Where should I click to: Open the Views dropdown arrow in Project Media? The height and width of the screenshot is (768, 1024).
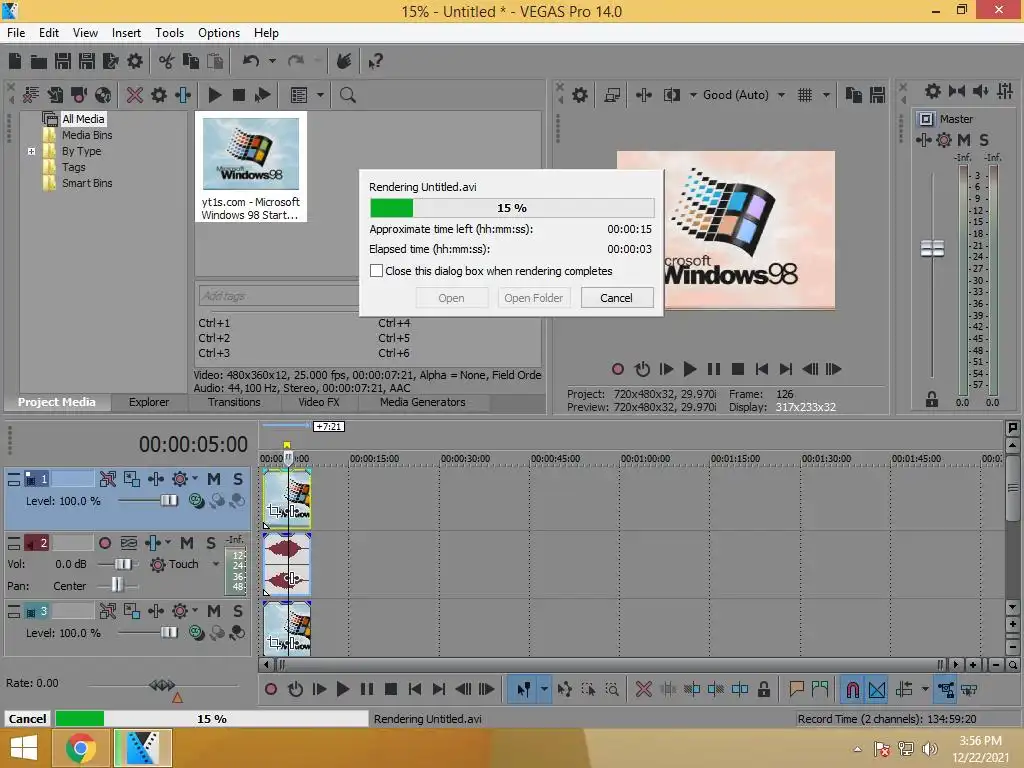[320, 95]
